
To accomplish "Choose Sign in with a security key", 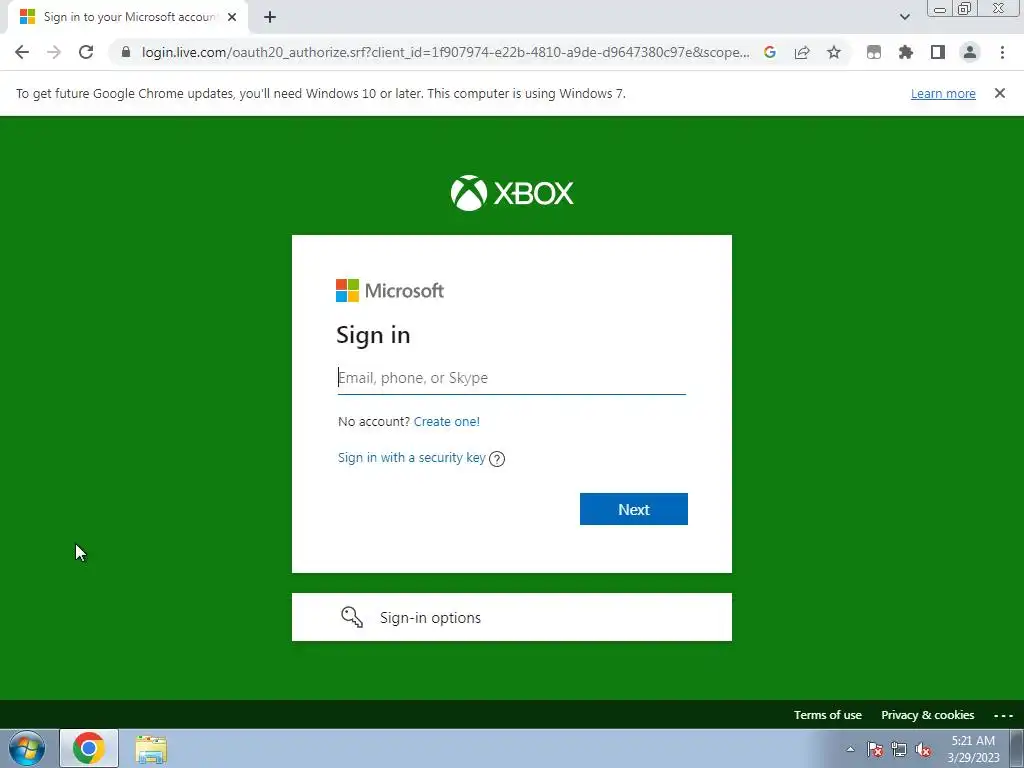I will tap(411, 458).
